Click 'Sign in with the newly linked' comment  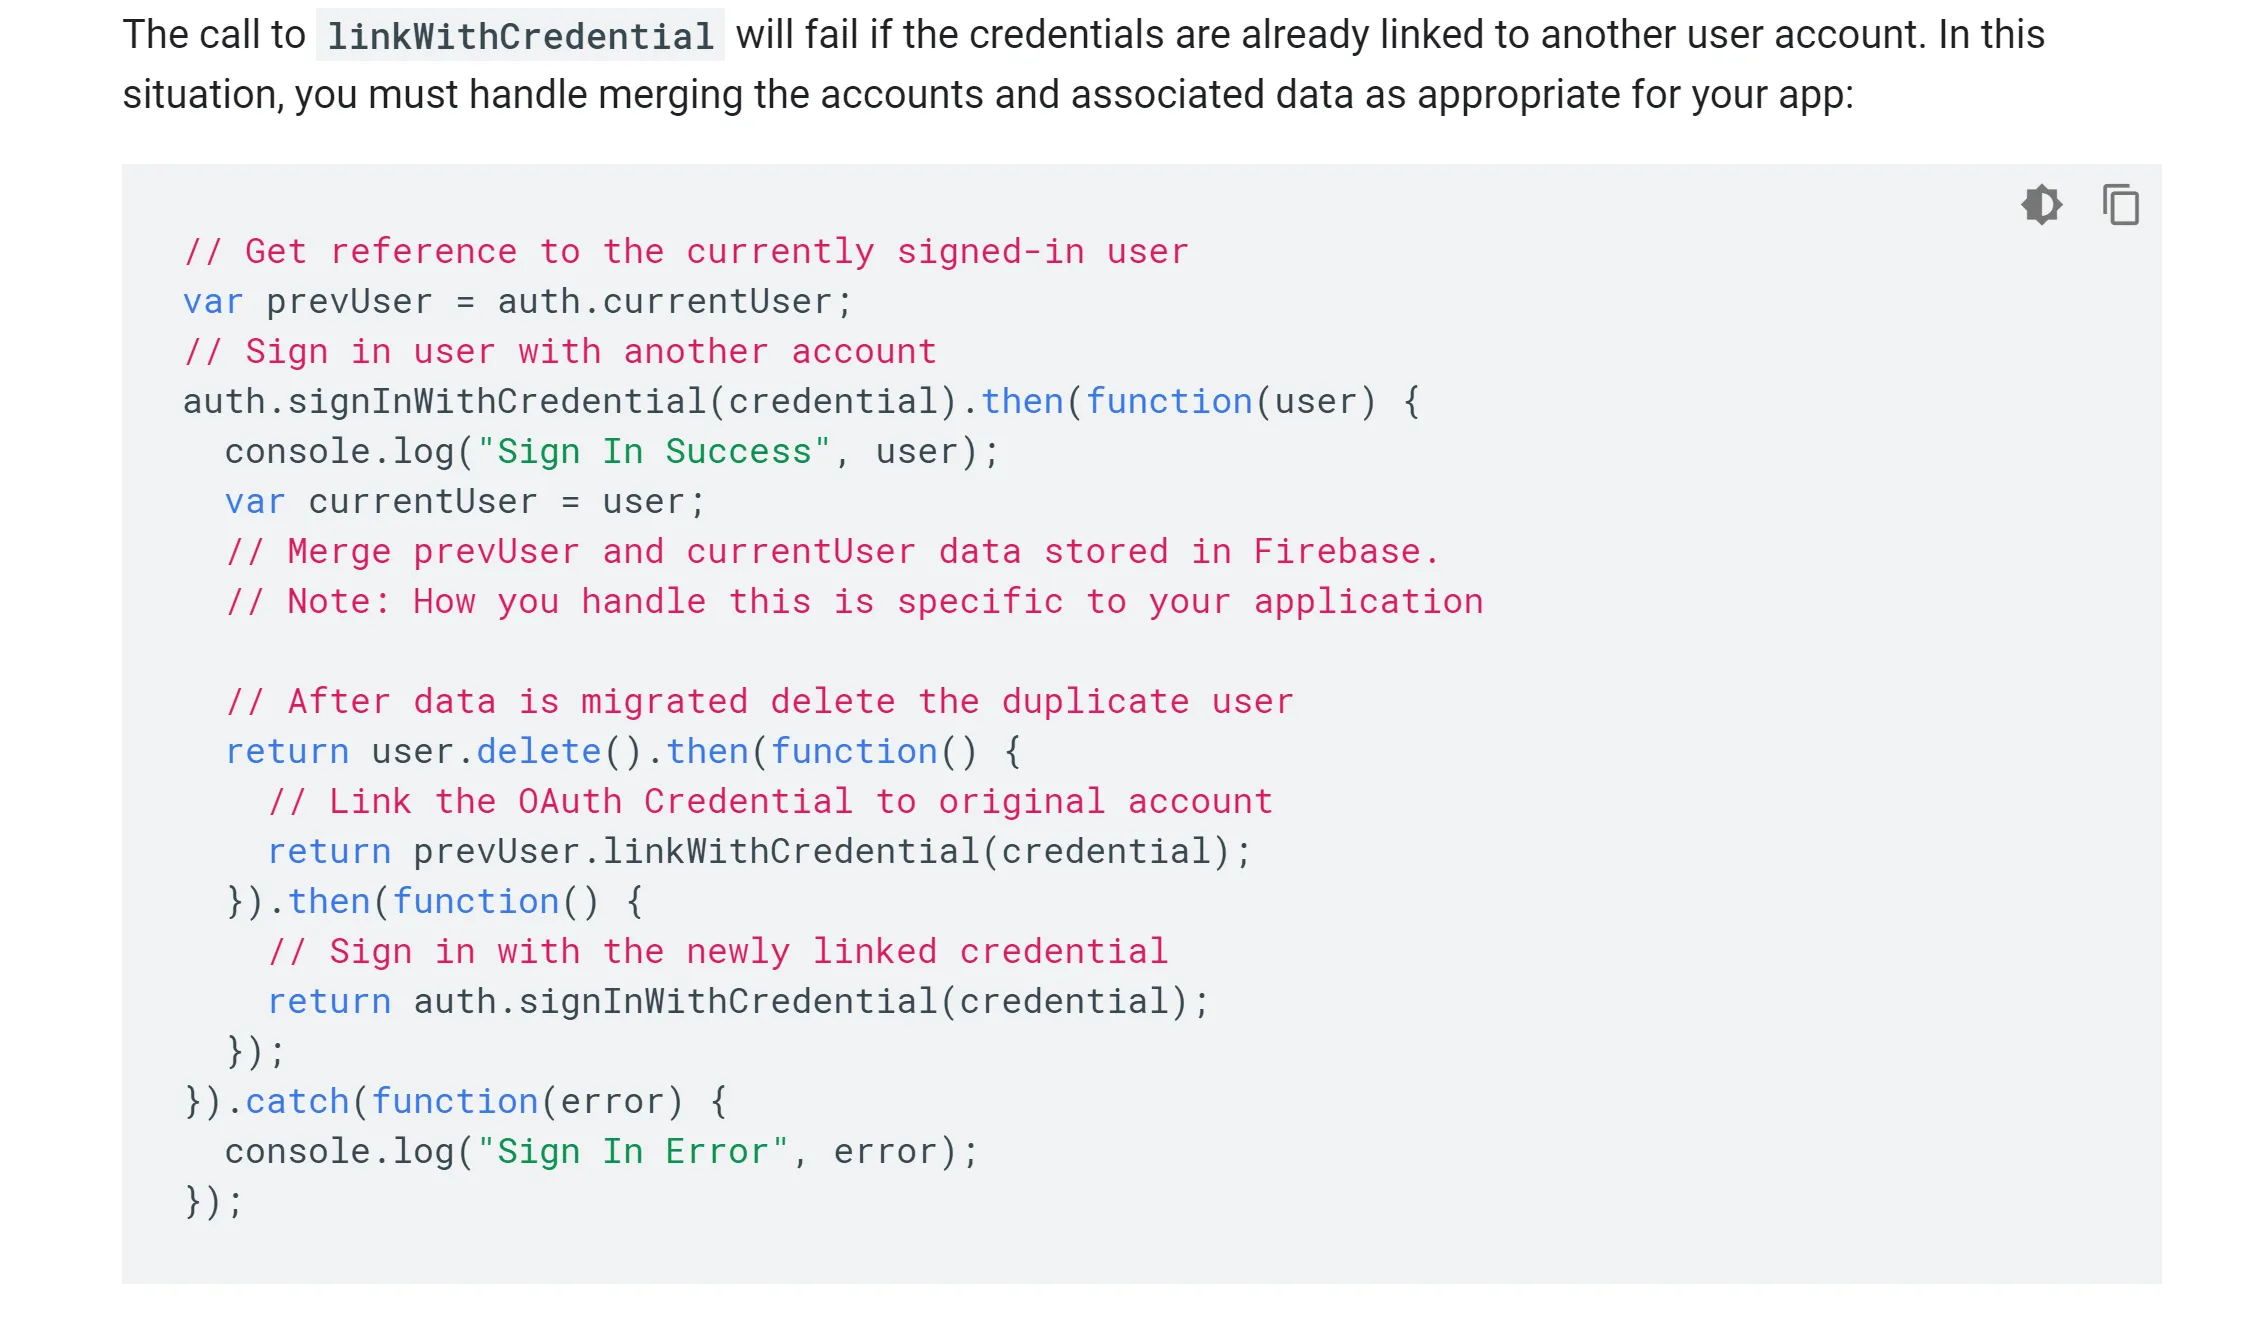(x=718, y=951)
